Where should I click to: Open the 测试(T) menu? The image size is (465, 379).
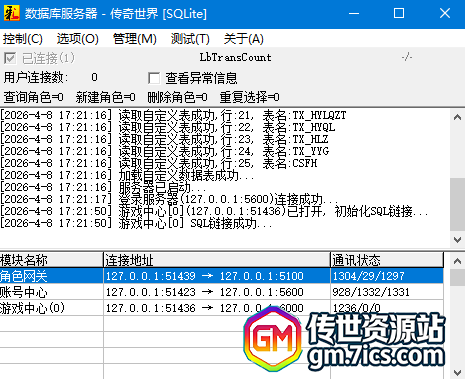pyautogui.click(x=190, y=39)
